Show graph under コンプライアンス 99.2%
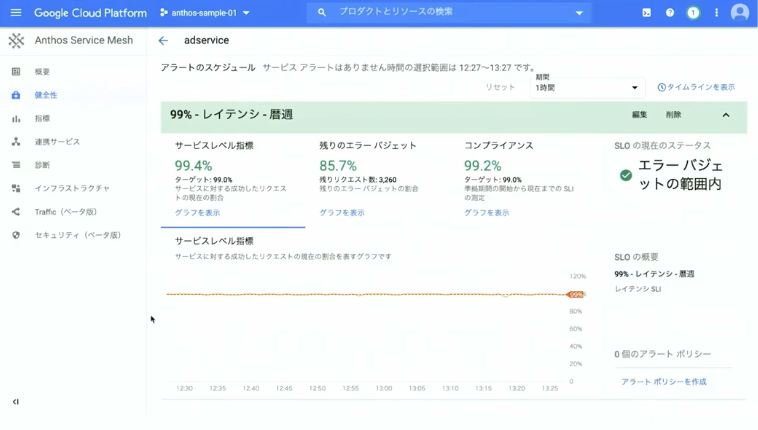 click(x=487, y=212)
